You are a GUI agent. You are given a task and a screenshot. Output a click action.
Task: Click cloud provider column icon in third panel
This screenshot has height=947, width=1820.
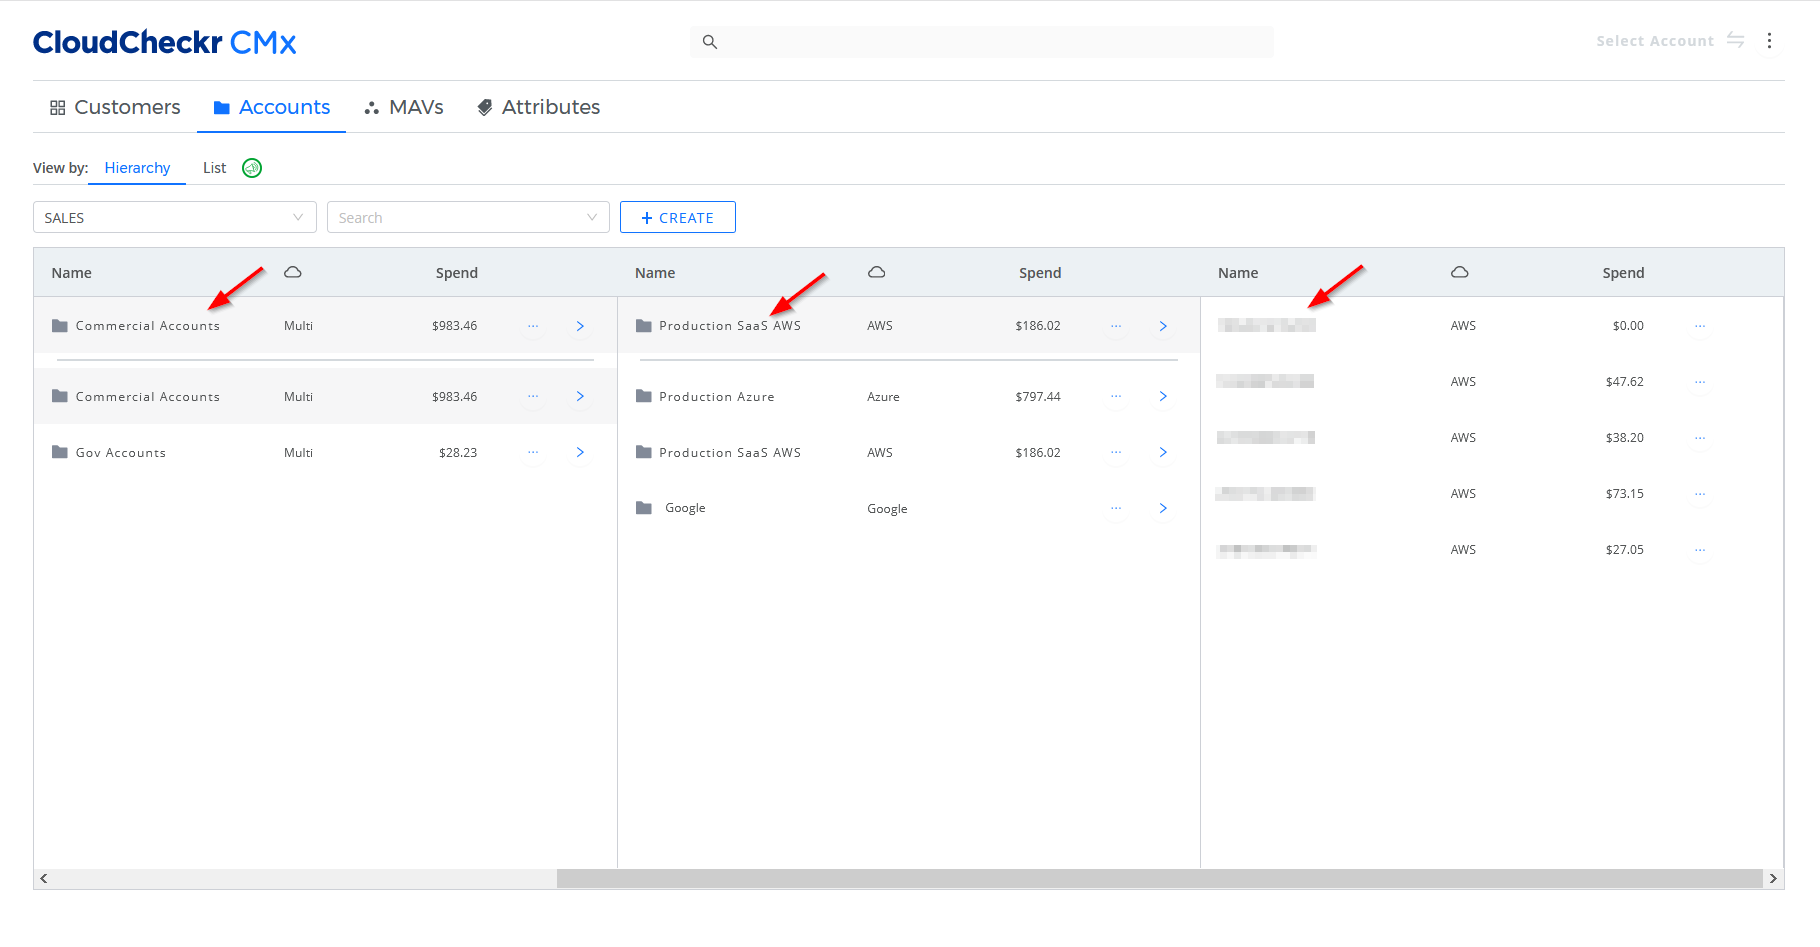pos(1460,272)
